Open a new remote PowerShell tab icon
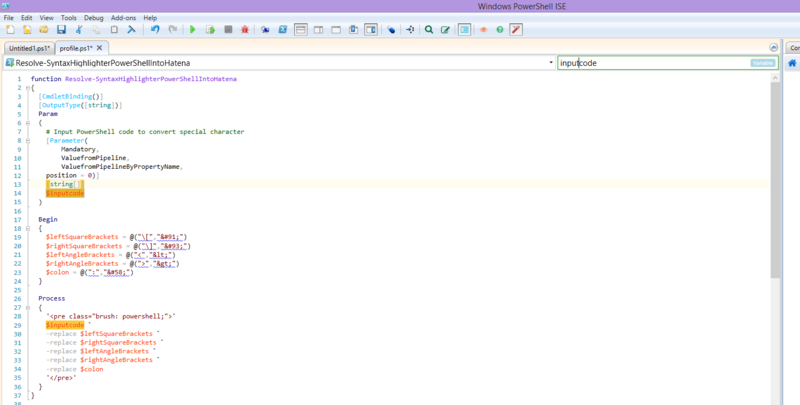Viewport: 800px width, 405px height. pos(265,30)
